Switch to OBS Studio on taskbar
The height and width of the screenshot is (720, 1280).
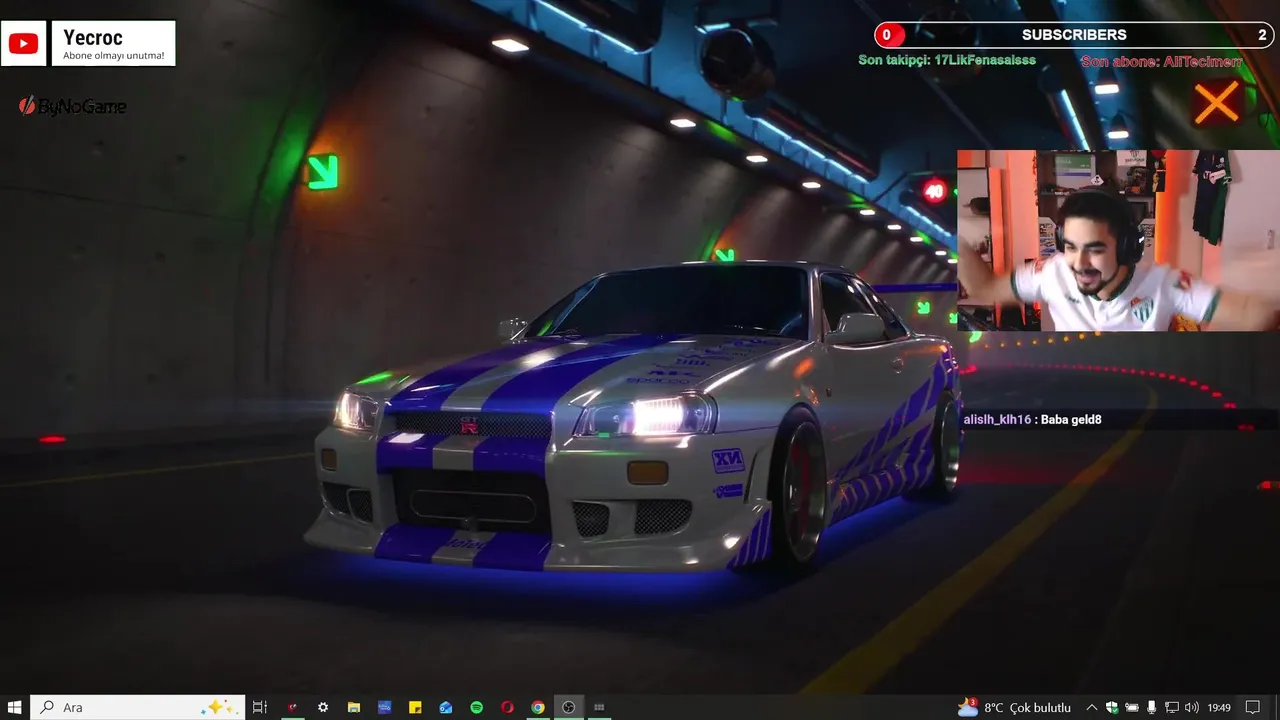tap(569, 707)
